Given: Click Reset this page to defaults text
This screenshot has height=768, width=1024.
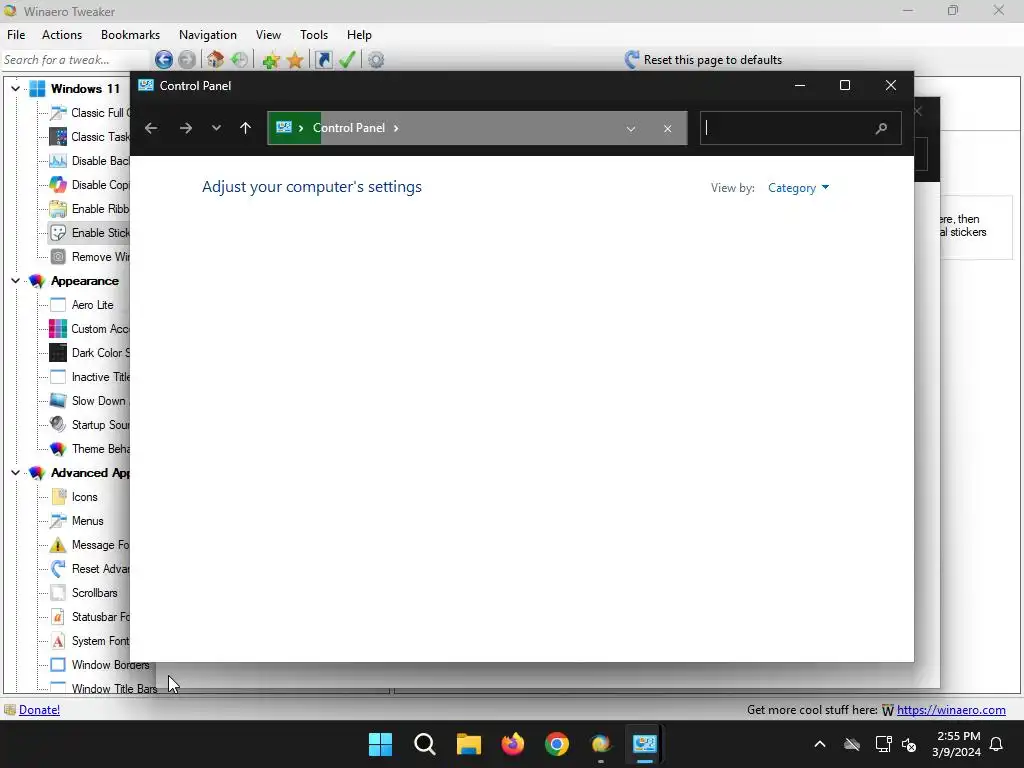Looking at the screenshot, I should tap(712, 60).
